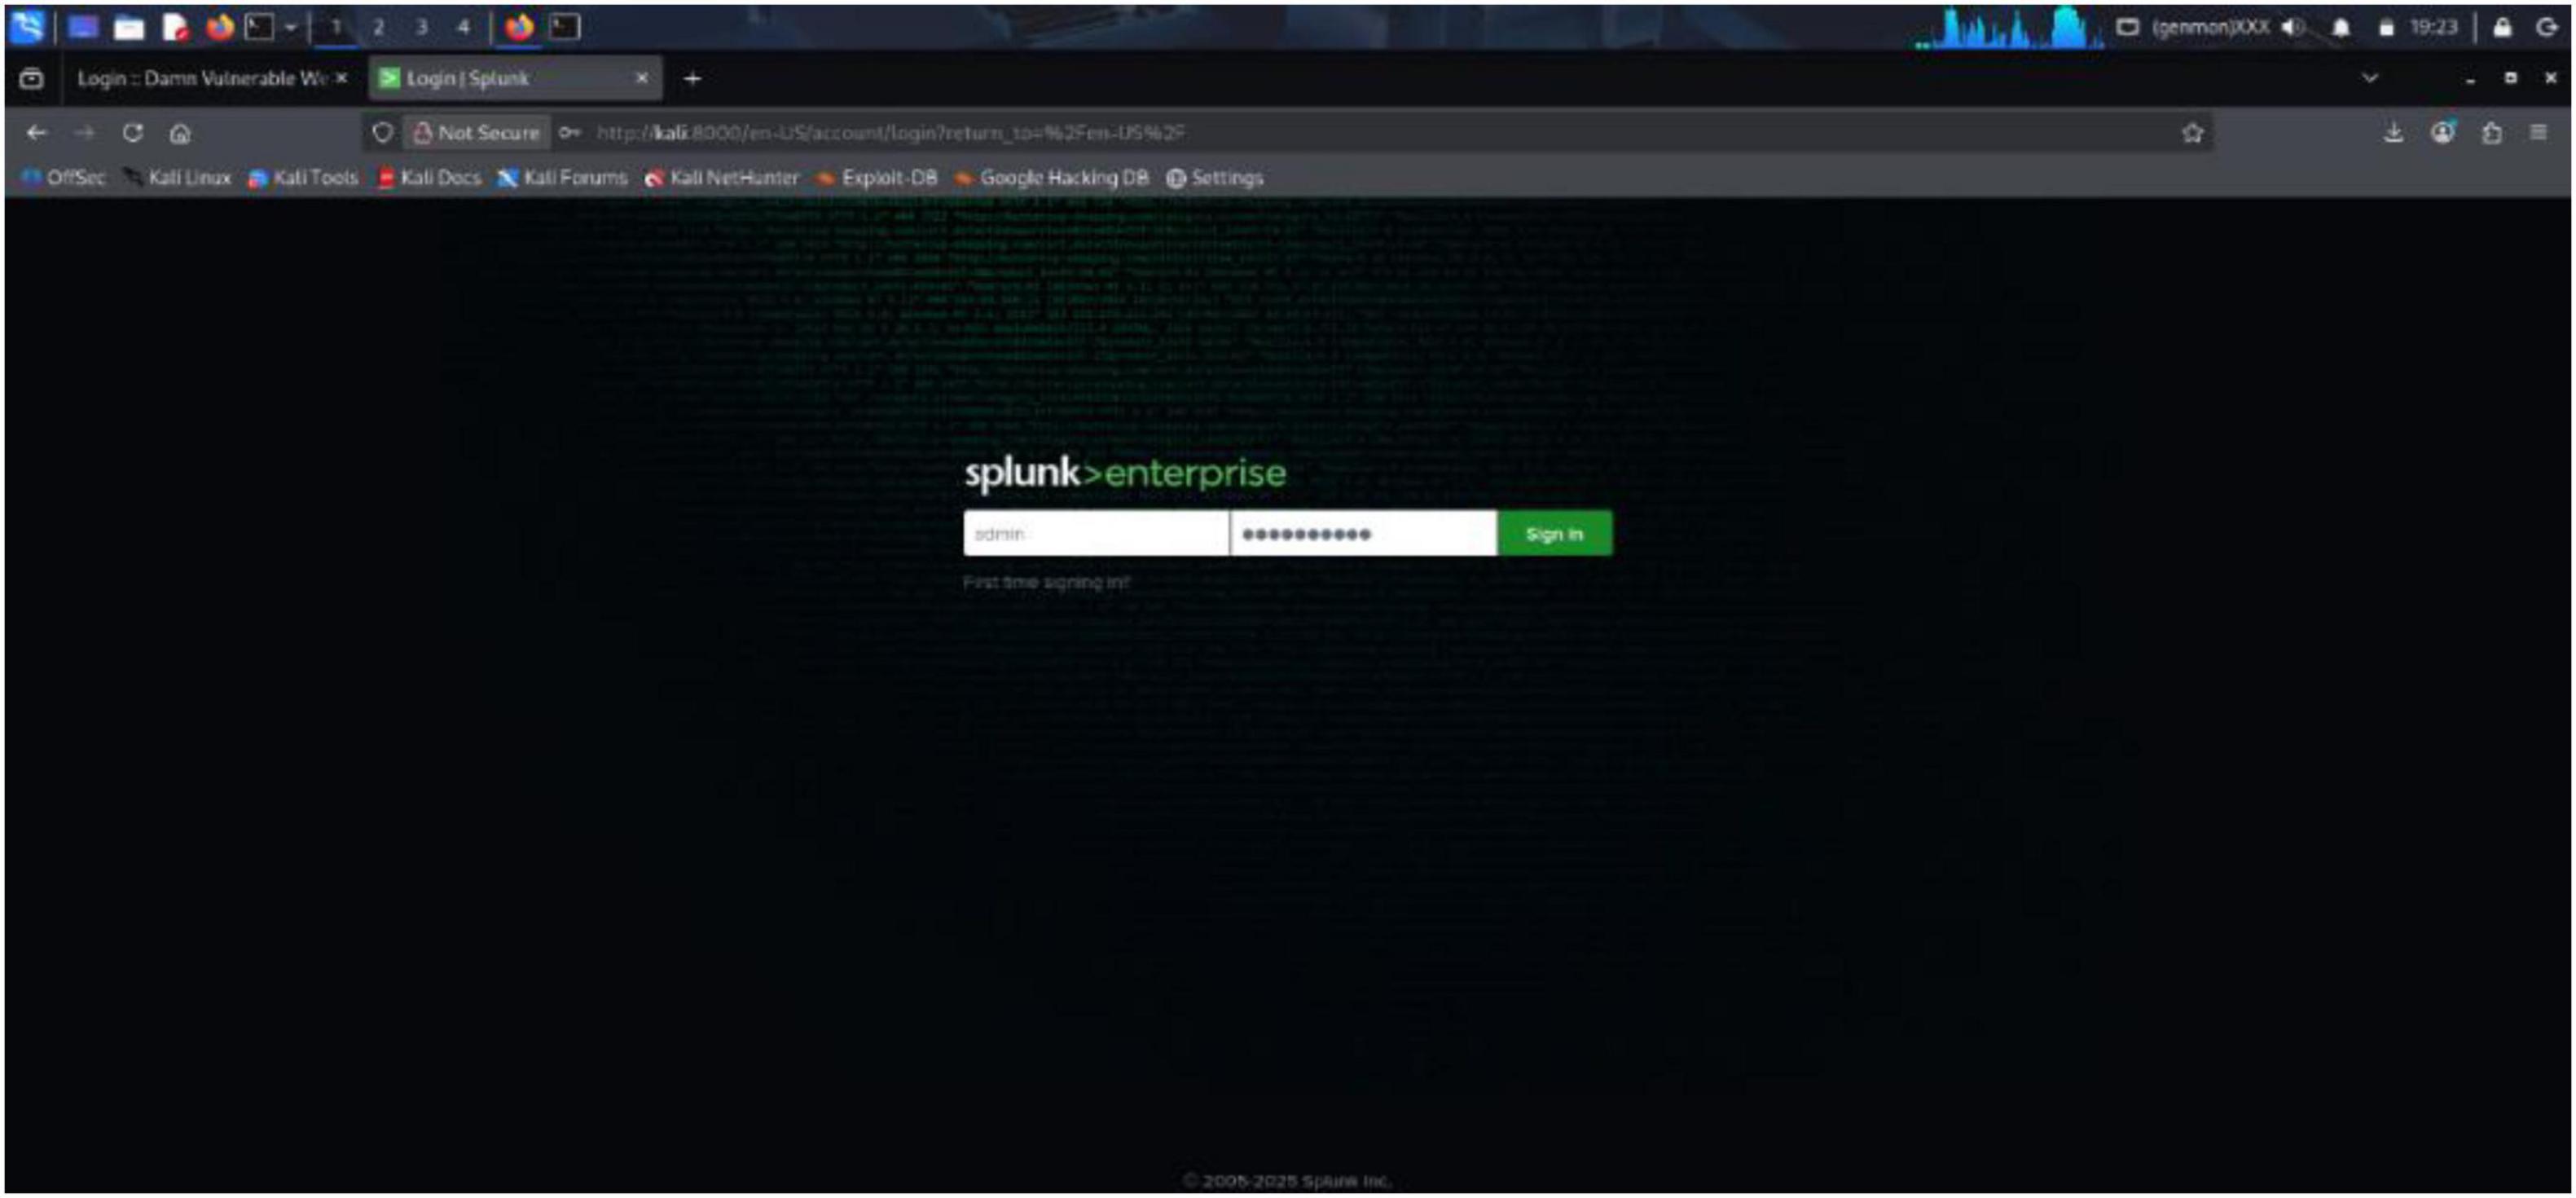
Task: Open the Kali Linux bookmark
Action: 177,178
